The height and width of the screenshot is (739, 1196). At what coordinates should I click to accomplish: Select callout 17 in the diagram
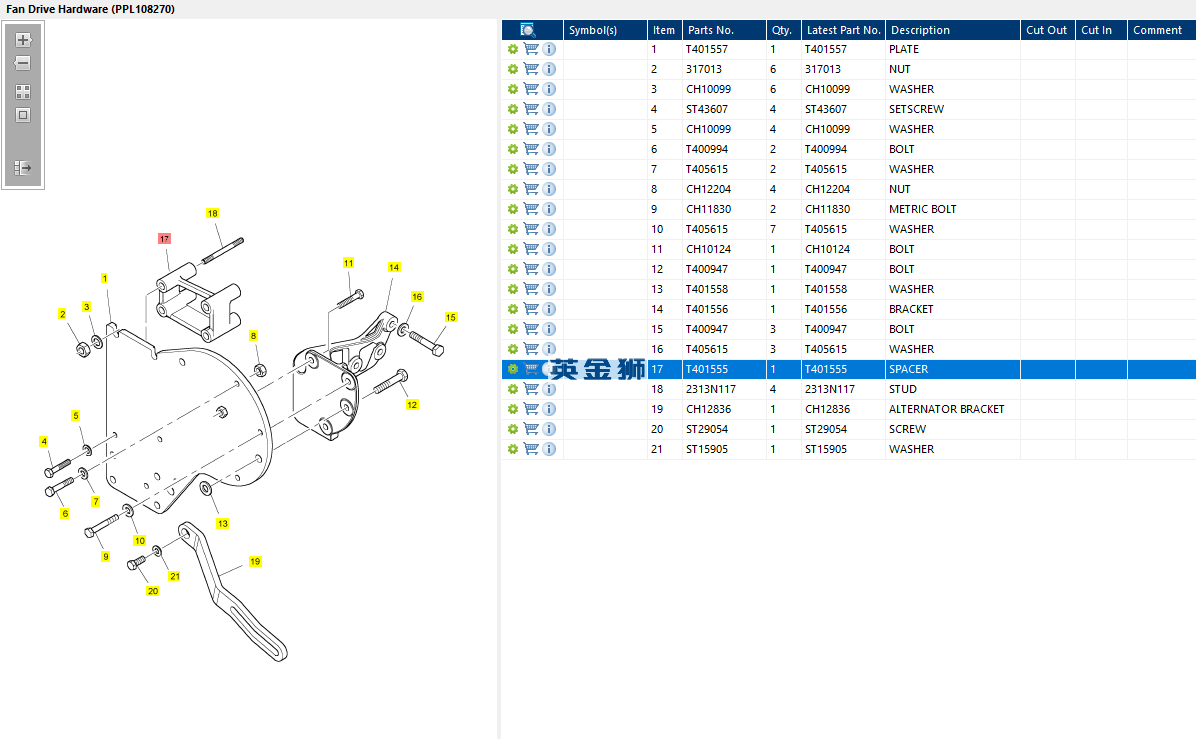coord(164,239)
